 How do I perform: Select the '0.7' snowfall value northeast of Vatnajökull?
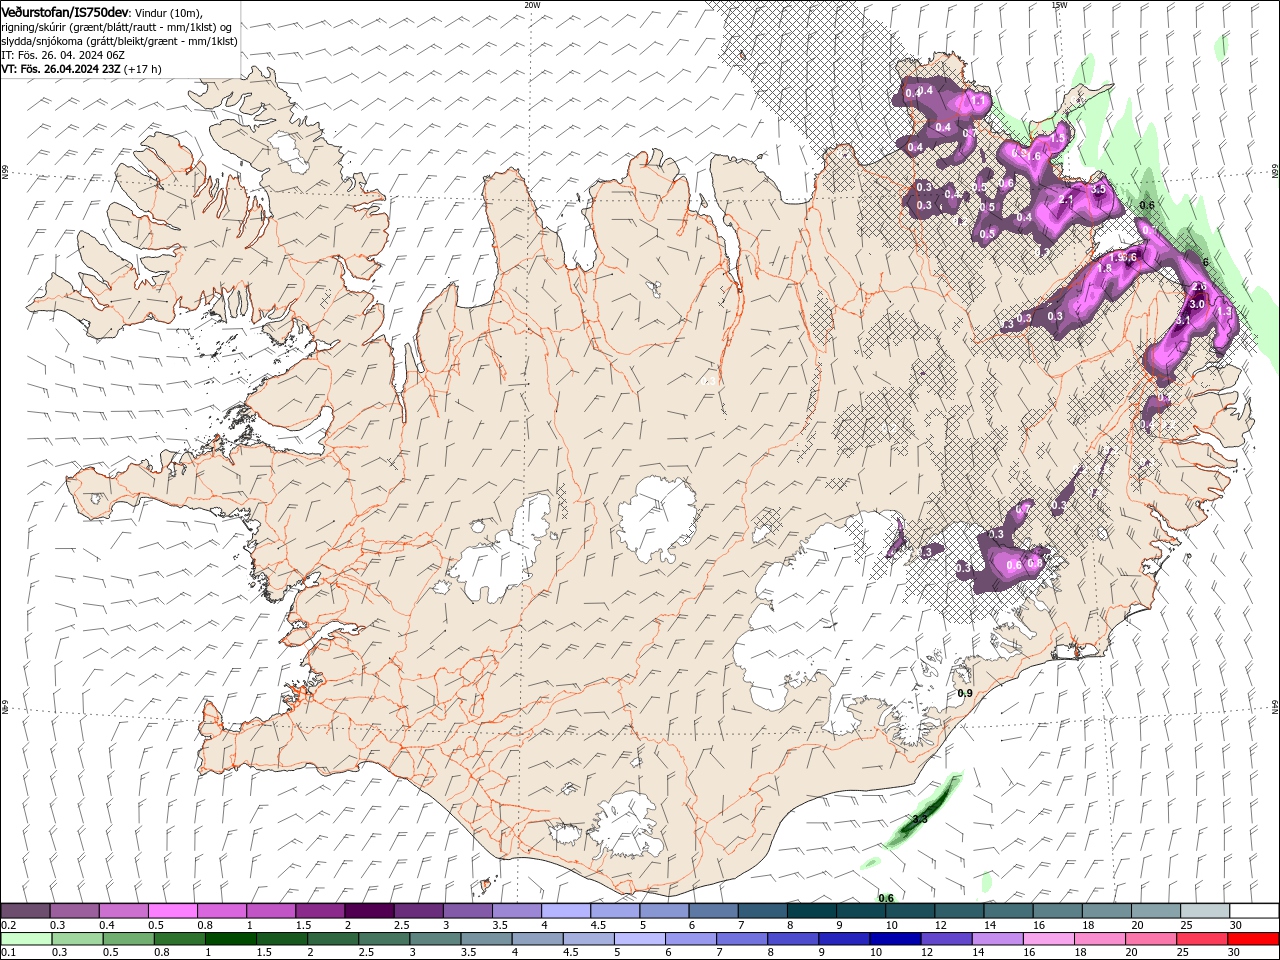1022,510
